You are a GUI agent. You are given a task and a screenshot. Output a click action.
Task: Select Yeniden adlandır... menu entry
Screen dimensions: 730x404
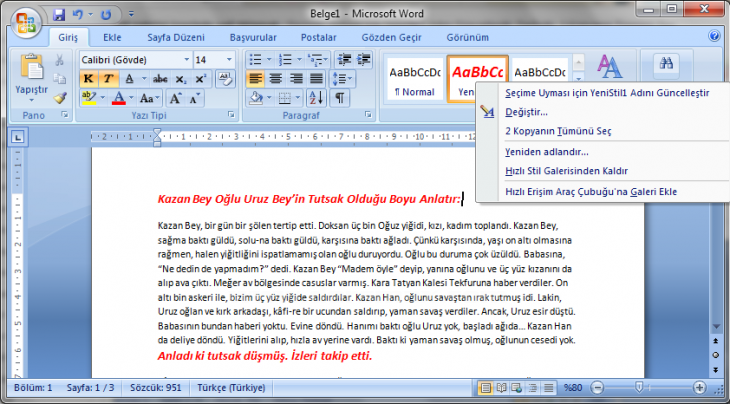(603, 152)
